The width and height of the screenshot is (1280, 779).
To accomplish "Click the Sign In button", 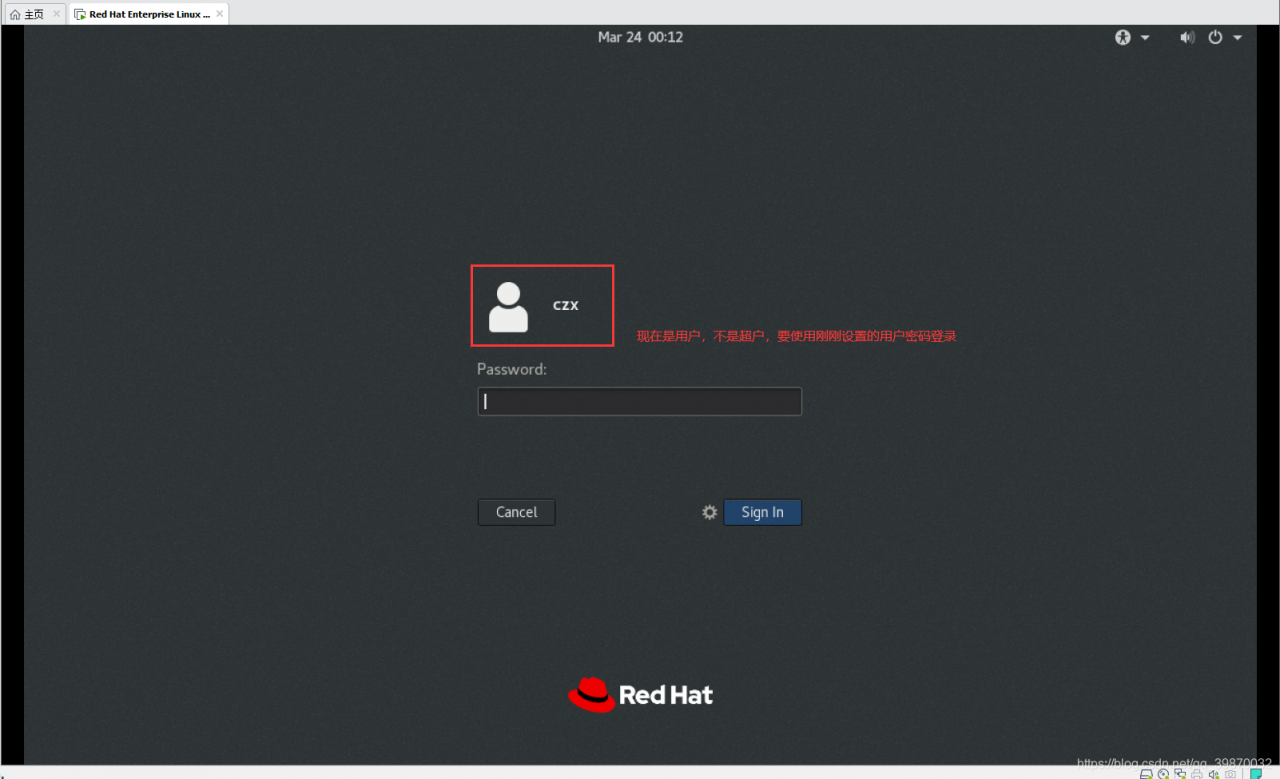I will click(762, 512).
